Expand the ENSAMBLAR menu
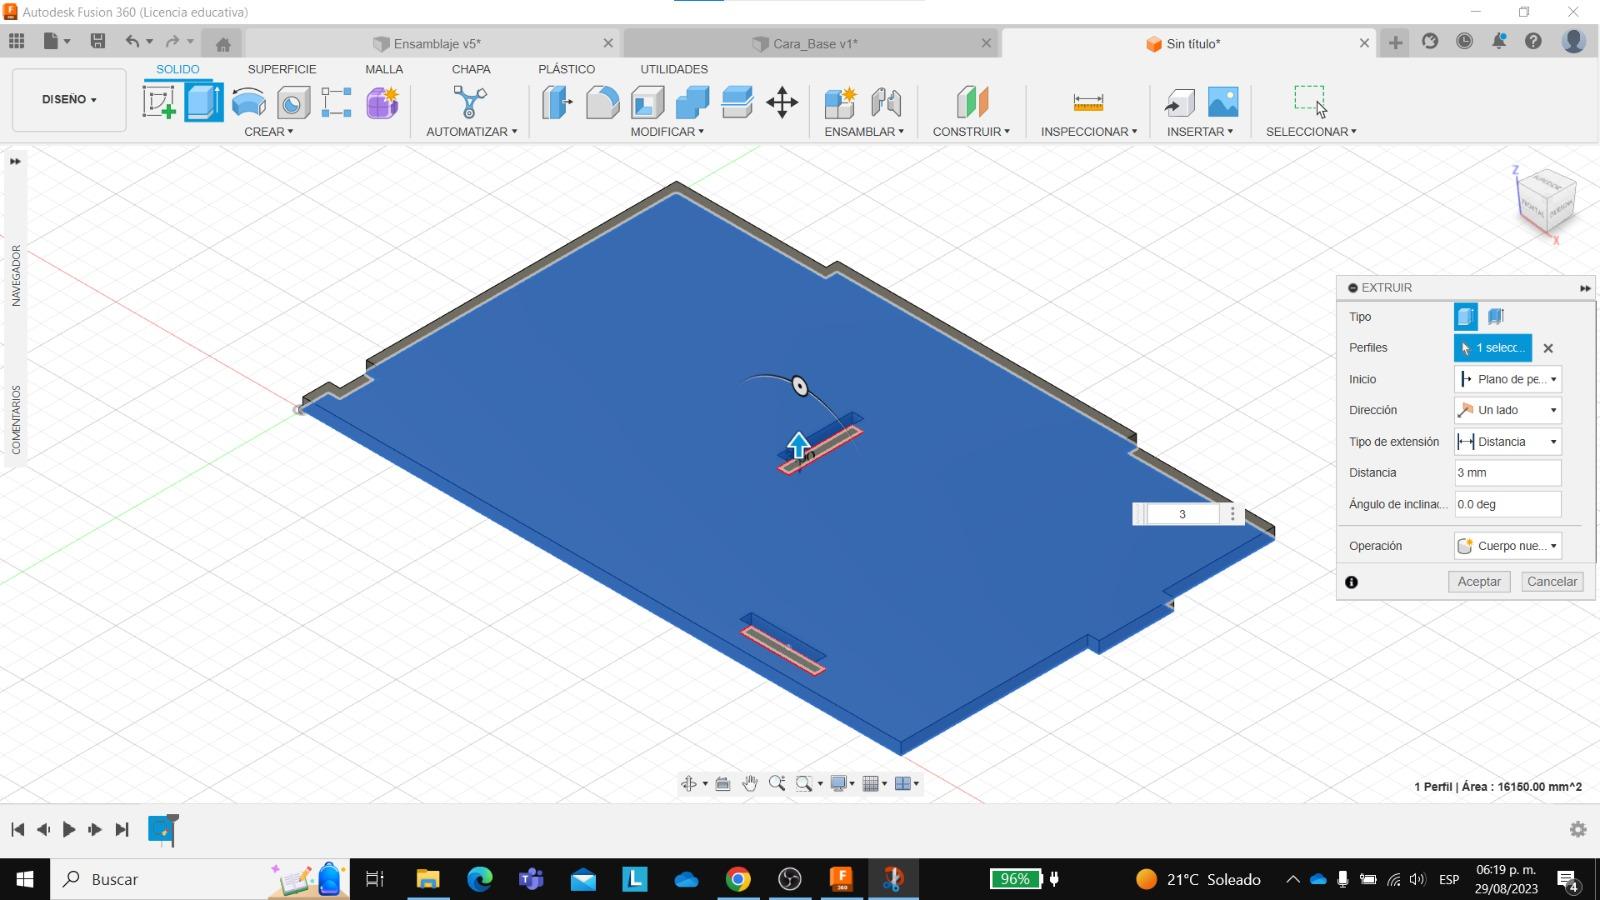 [864, 132]
